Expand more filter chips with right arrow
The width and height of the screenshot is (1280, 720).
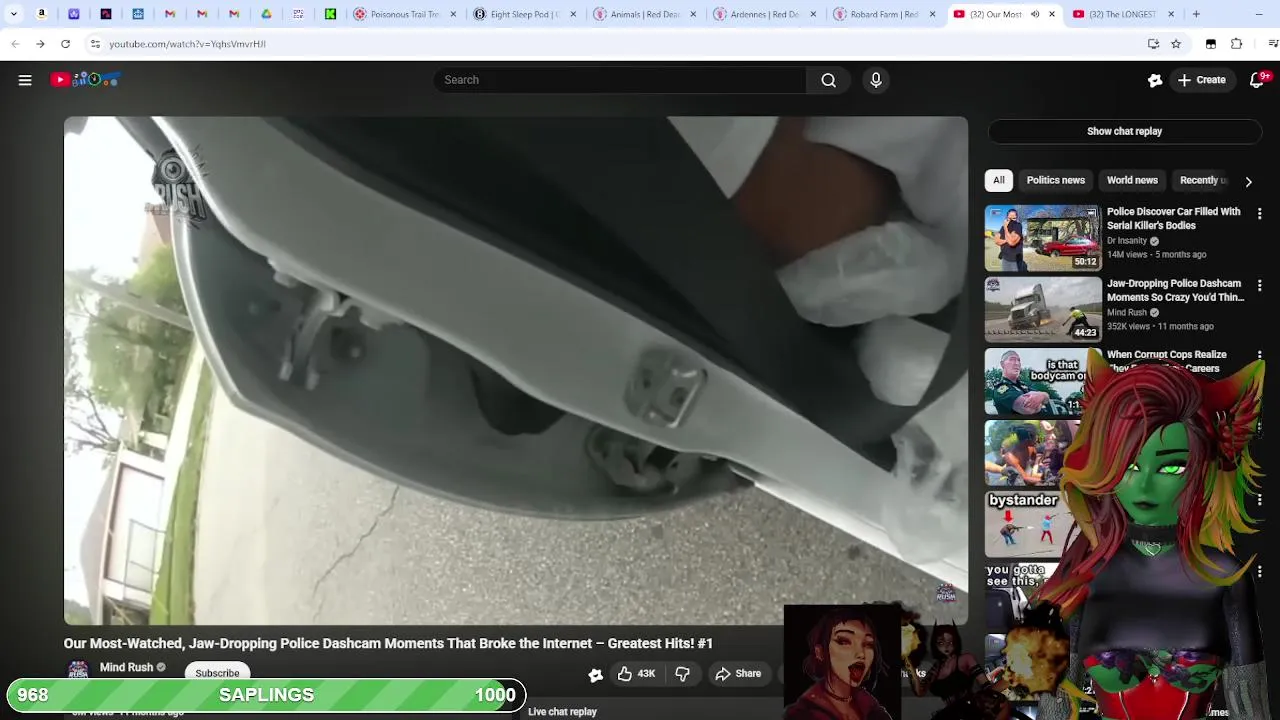(x=1248, y=181)
